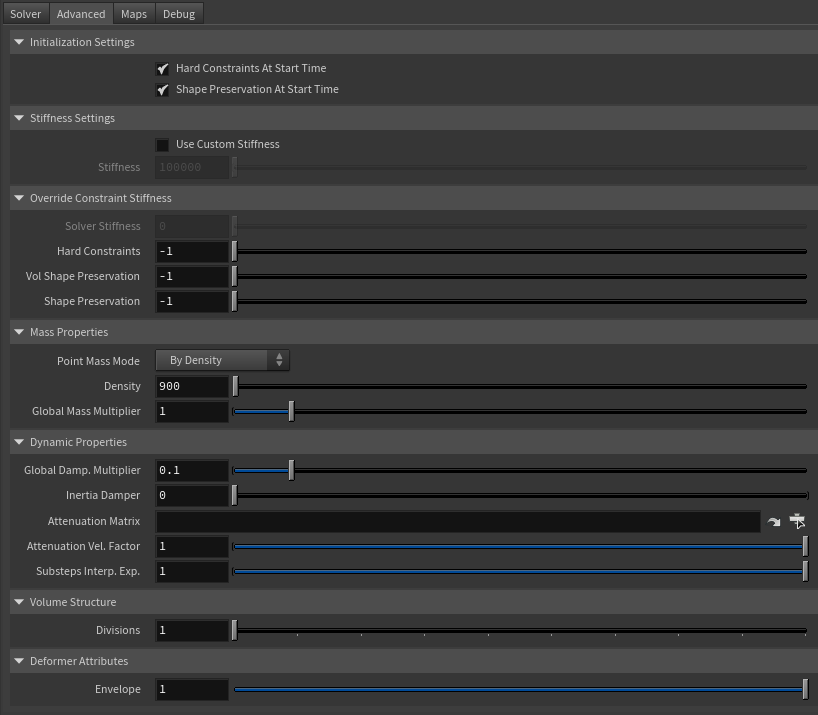Uncheck Hard Constraints At Start Time
The width and height of the screenshot is (818, 715).
click(x=163, y=68)
